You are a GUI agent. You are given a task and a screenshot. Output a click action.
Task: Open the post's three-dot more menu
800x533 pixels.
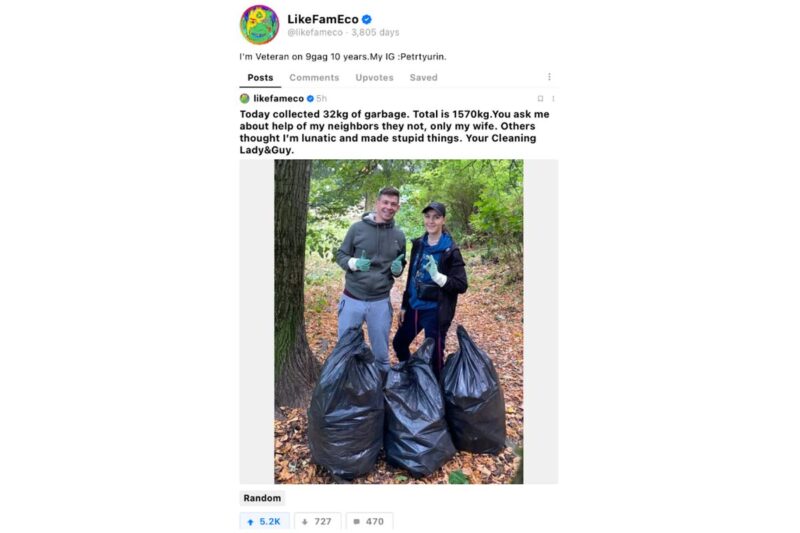[553, 98]
